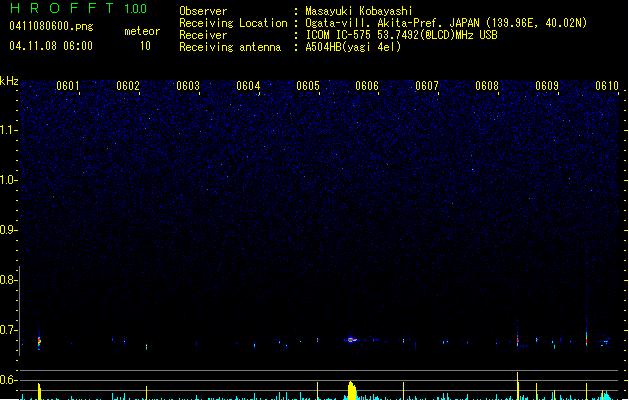Select the 0610 time marker

607,86
